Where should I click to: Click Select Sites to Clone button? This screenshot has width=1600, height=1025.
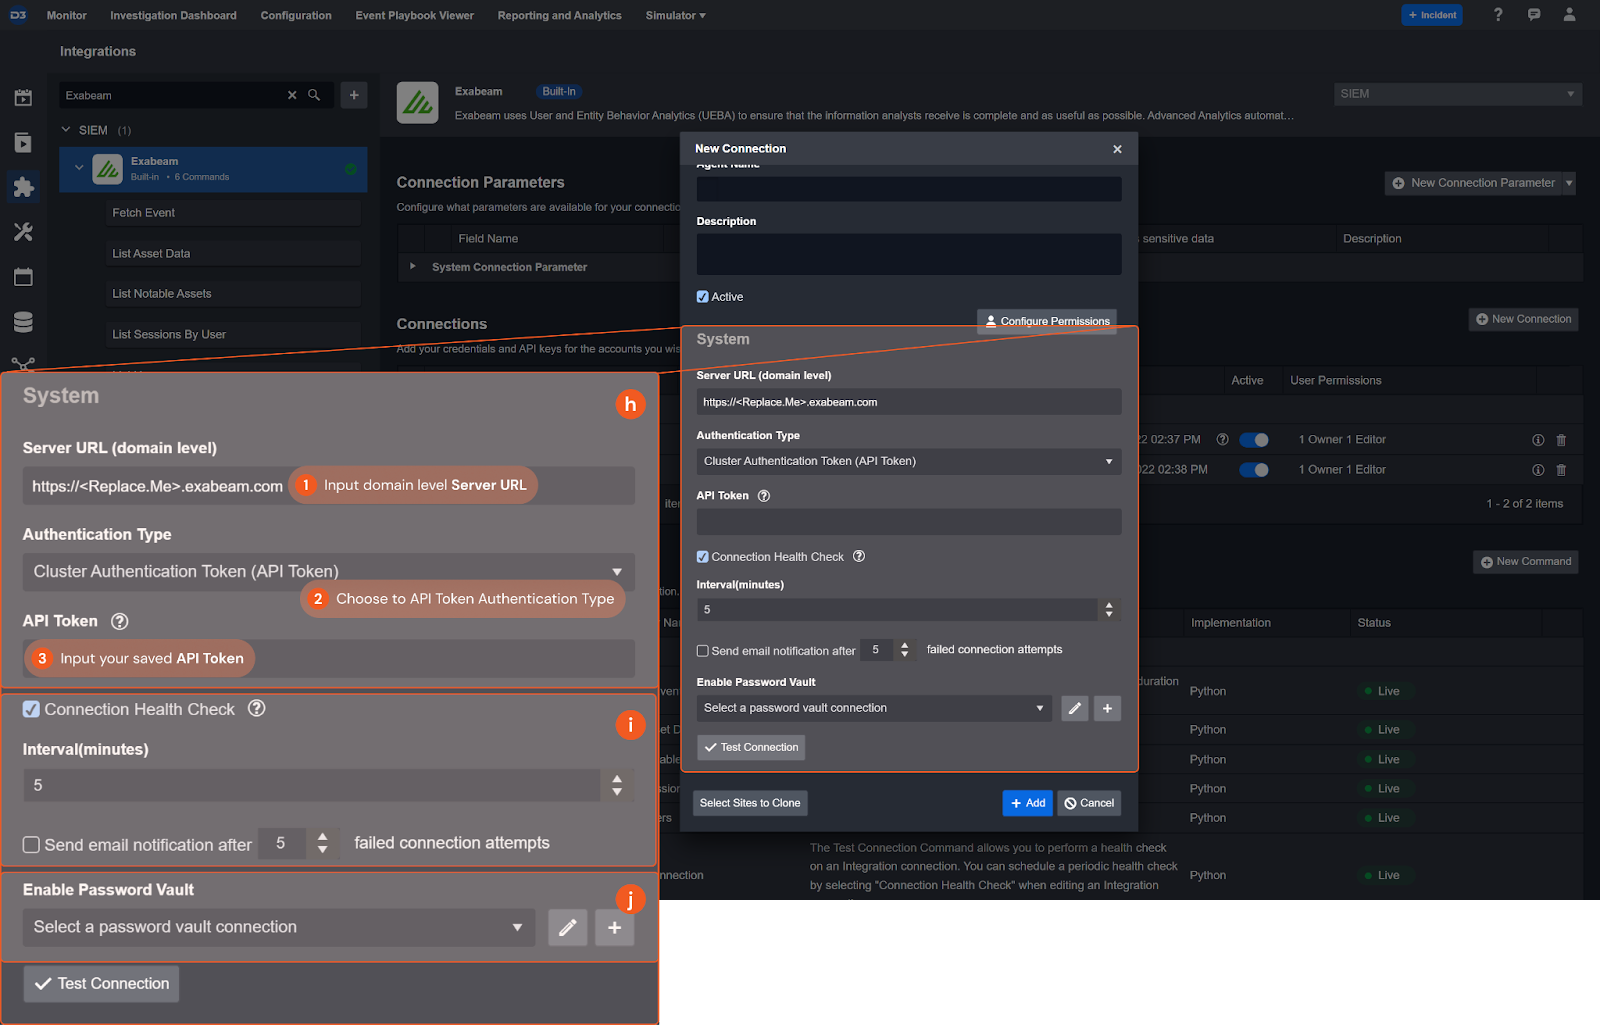pos(750,803)
